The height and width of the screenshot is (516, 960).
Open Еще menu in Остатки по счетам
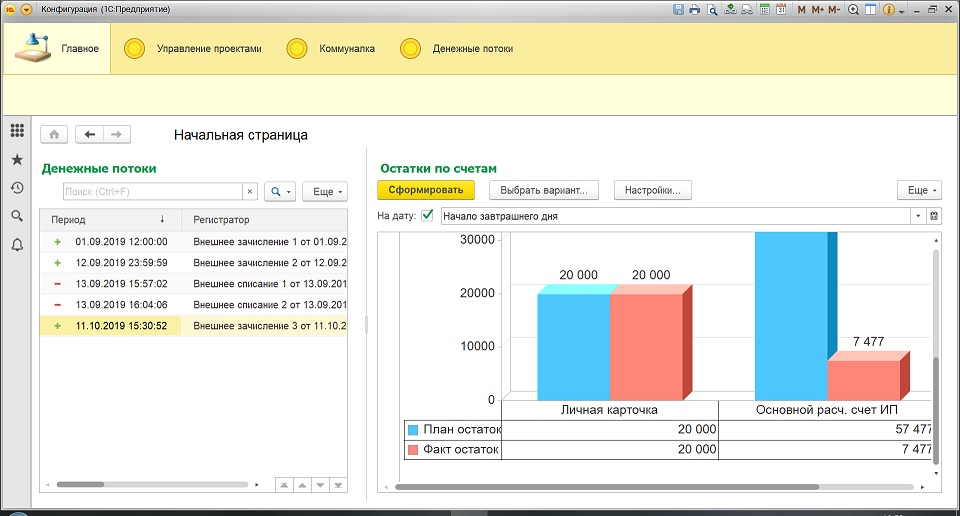(920, 190)
